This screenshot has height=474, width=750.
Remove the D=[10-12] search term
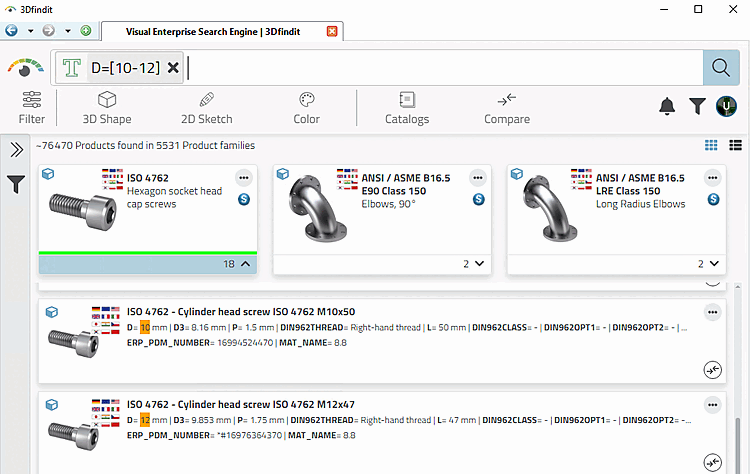point(173,68)
